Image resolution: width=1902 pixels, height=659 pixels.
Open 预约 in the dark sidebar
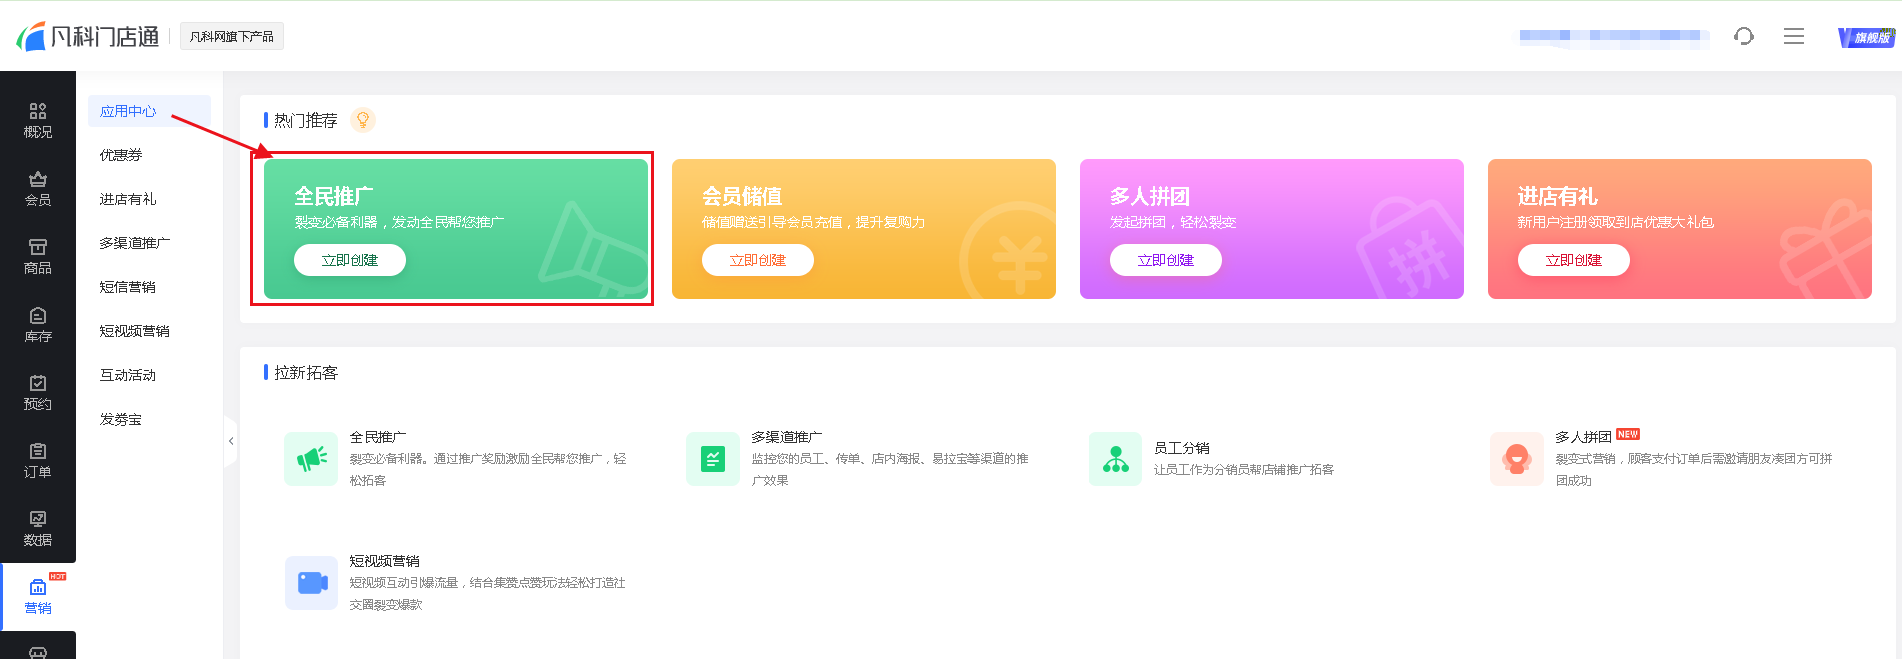(x=38, y=392)
